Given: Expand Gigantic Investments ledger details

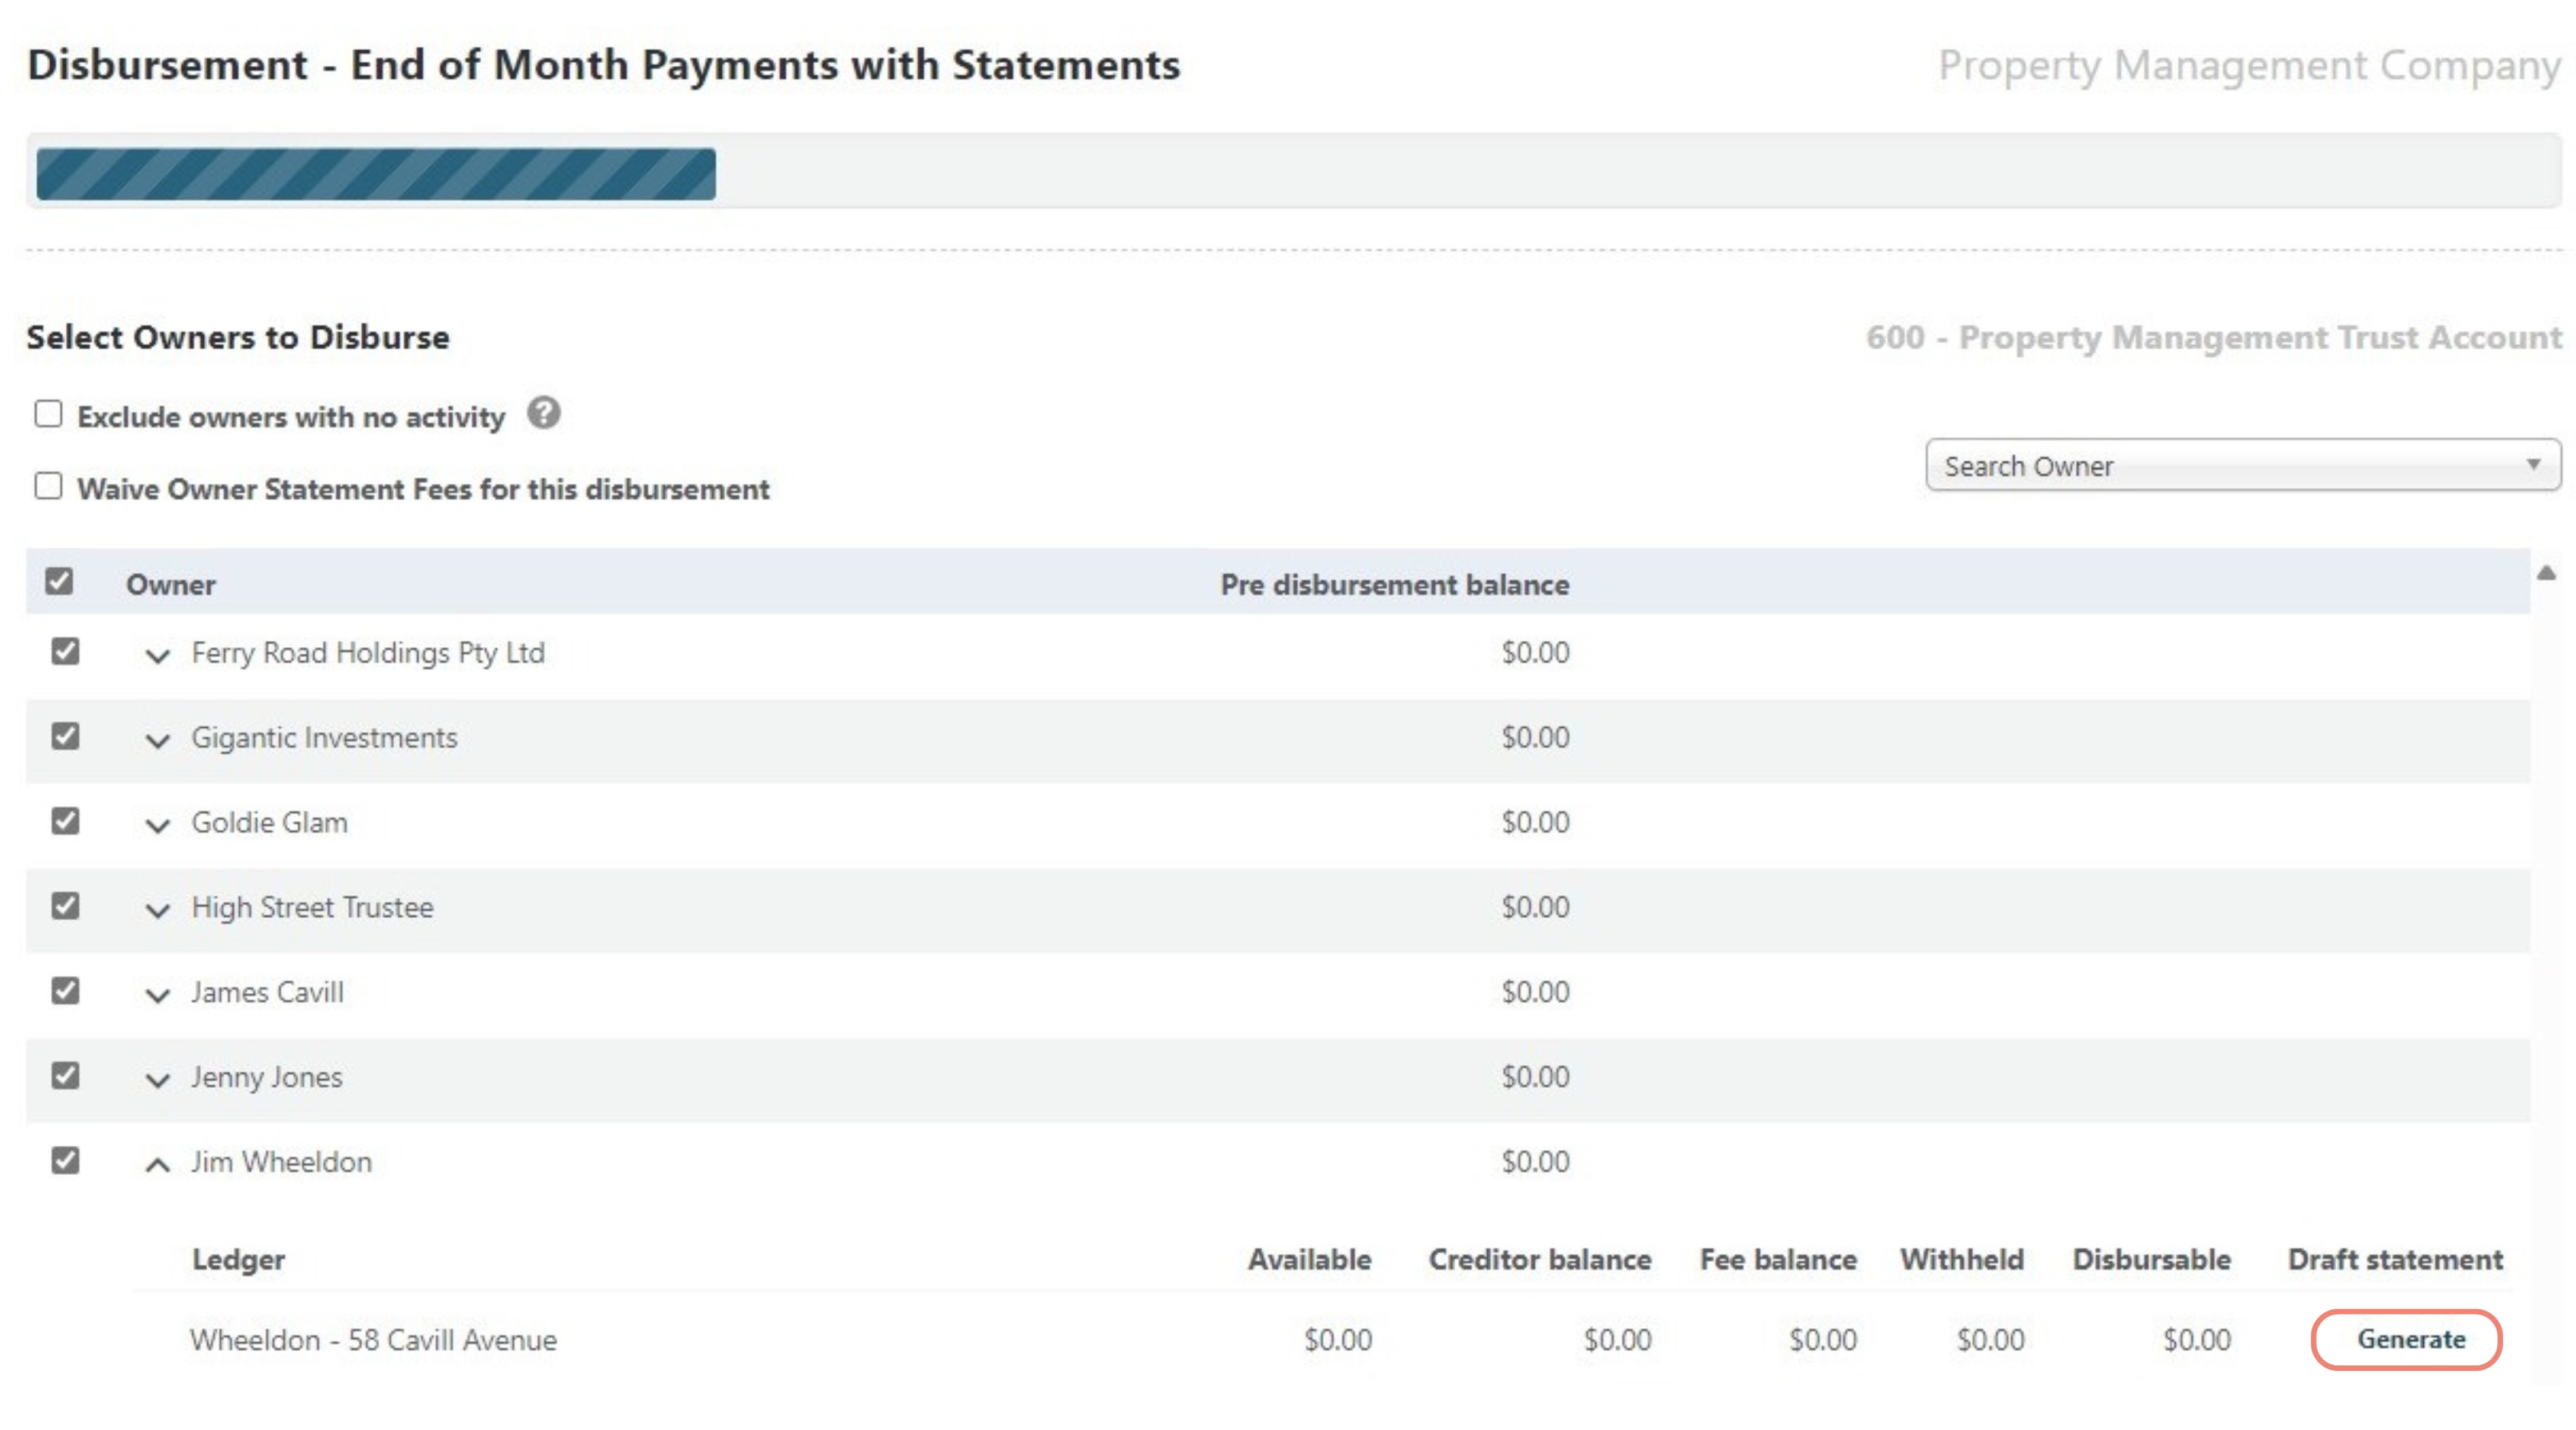Looking at the screenshot, I should coord(157,740).
